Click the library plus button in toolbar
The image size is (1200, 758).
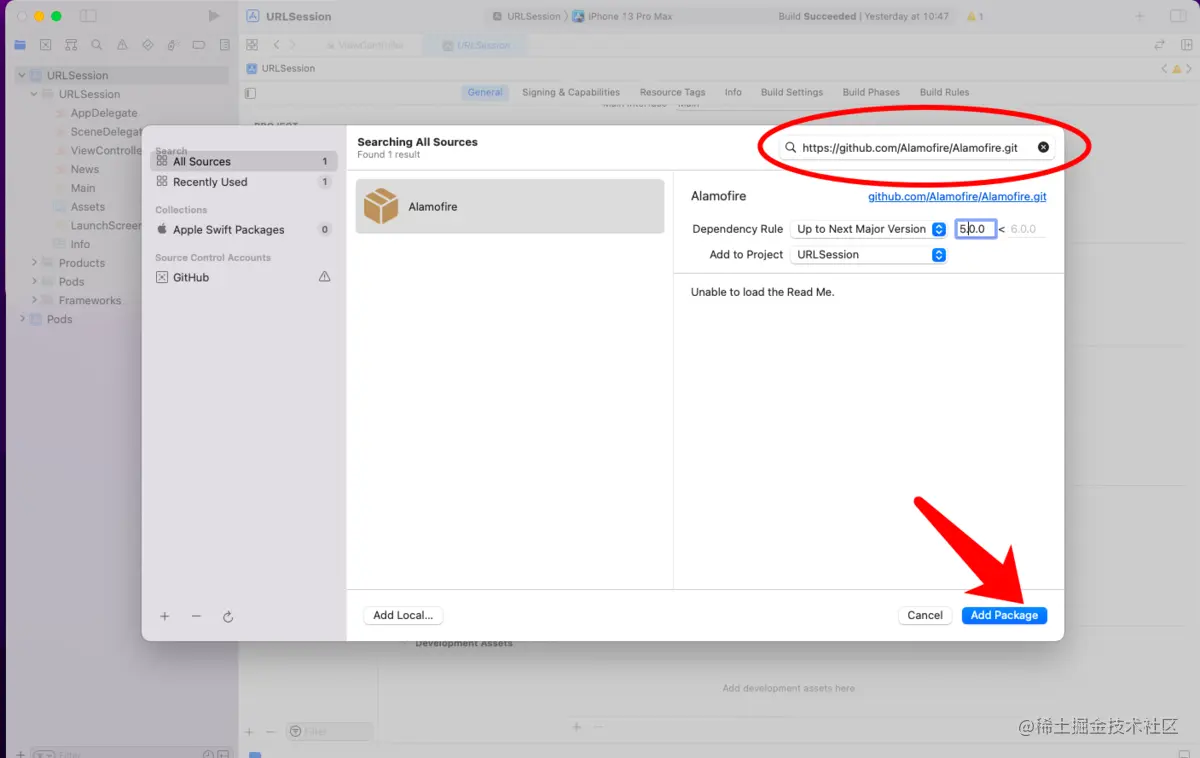click(1139, 17)
